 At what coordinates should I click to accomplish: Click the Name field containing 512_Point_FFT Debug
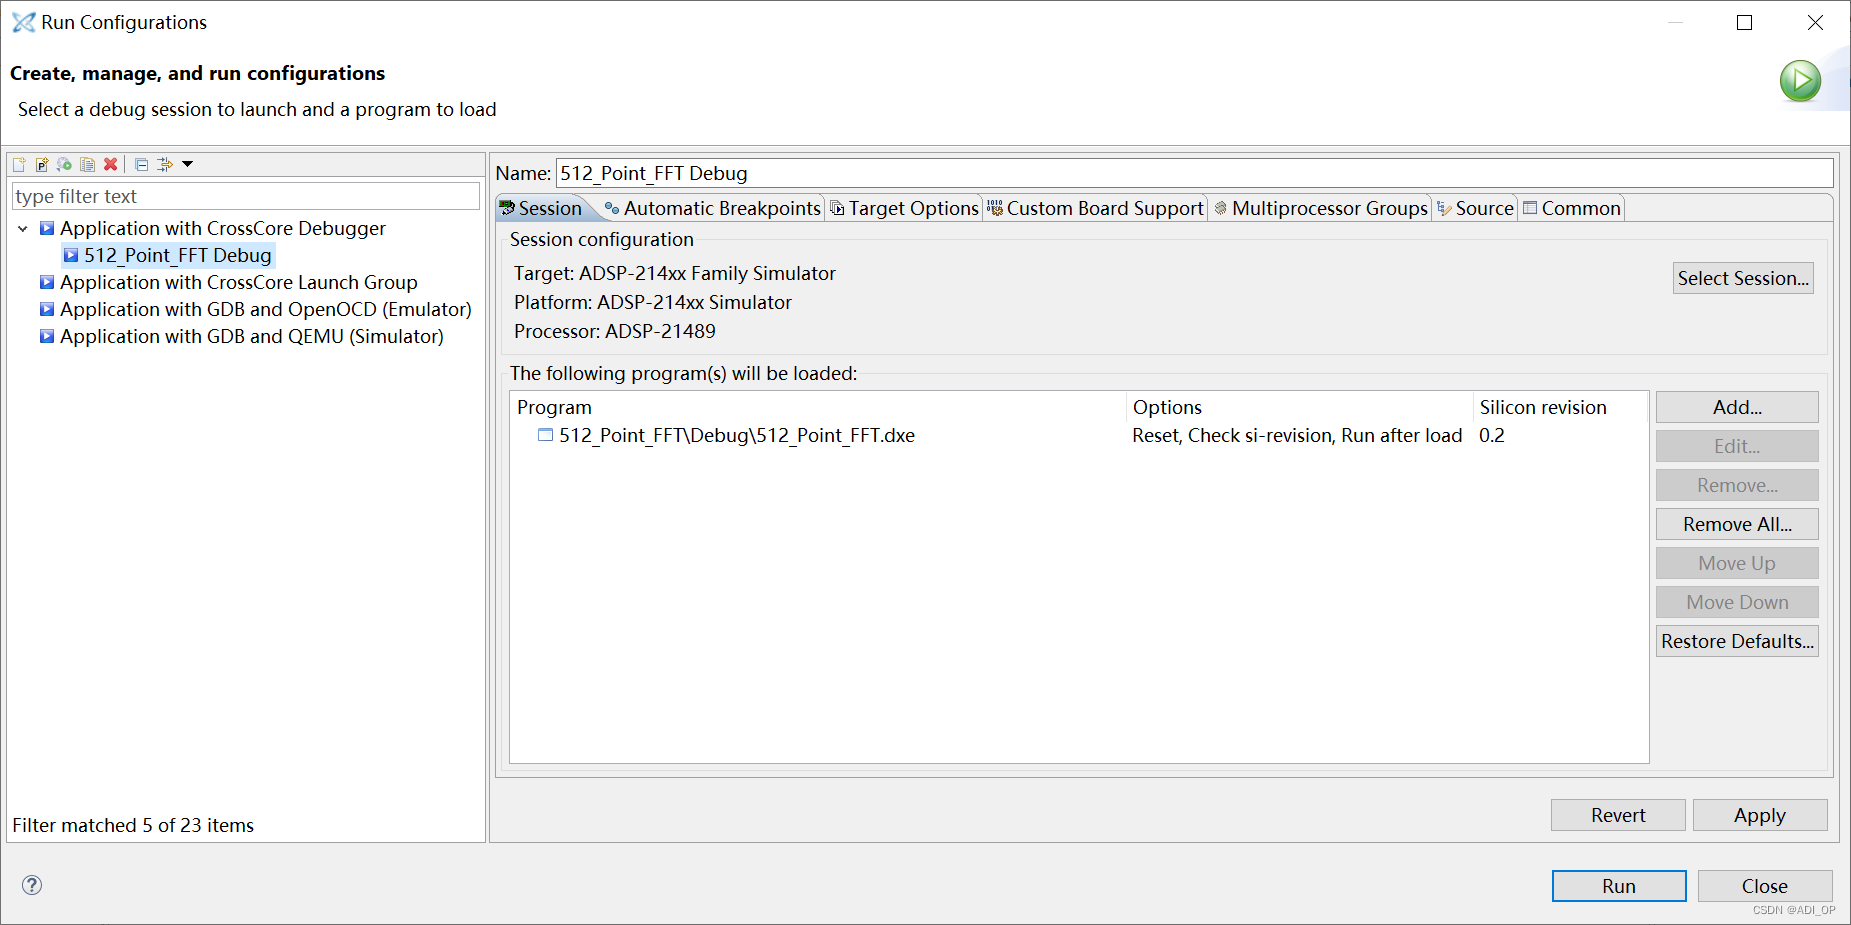tap(1194, 173)
